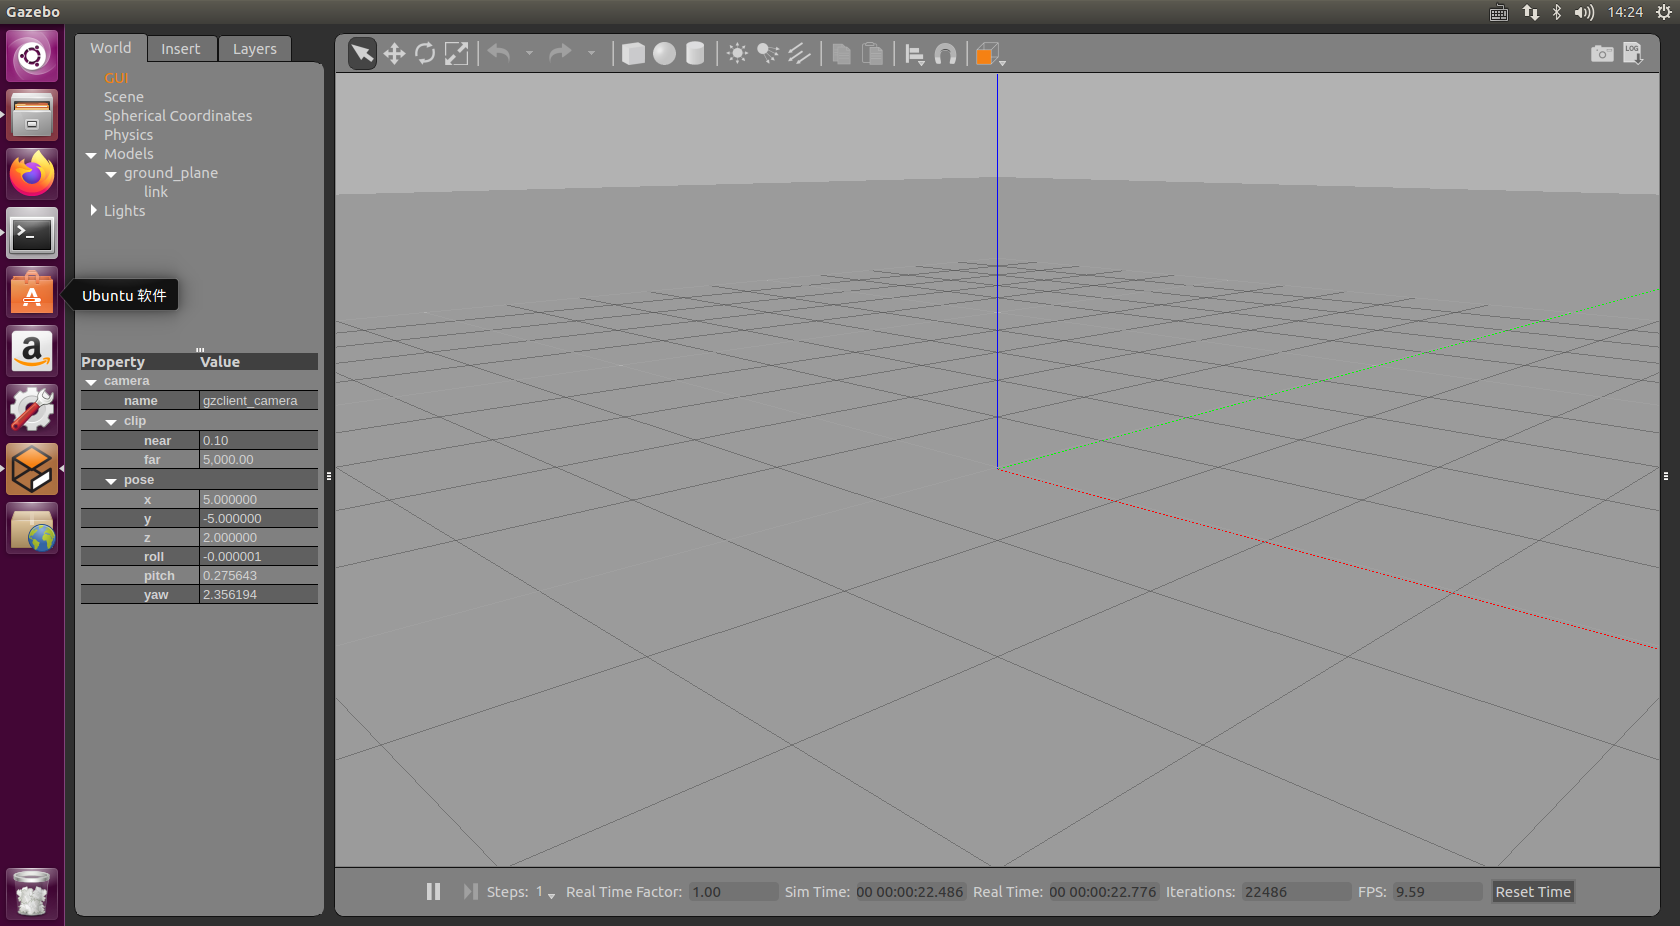1680x926 pixels.
Task: Switch to the Layers tab
Action: (254, 48)
